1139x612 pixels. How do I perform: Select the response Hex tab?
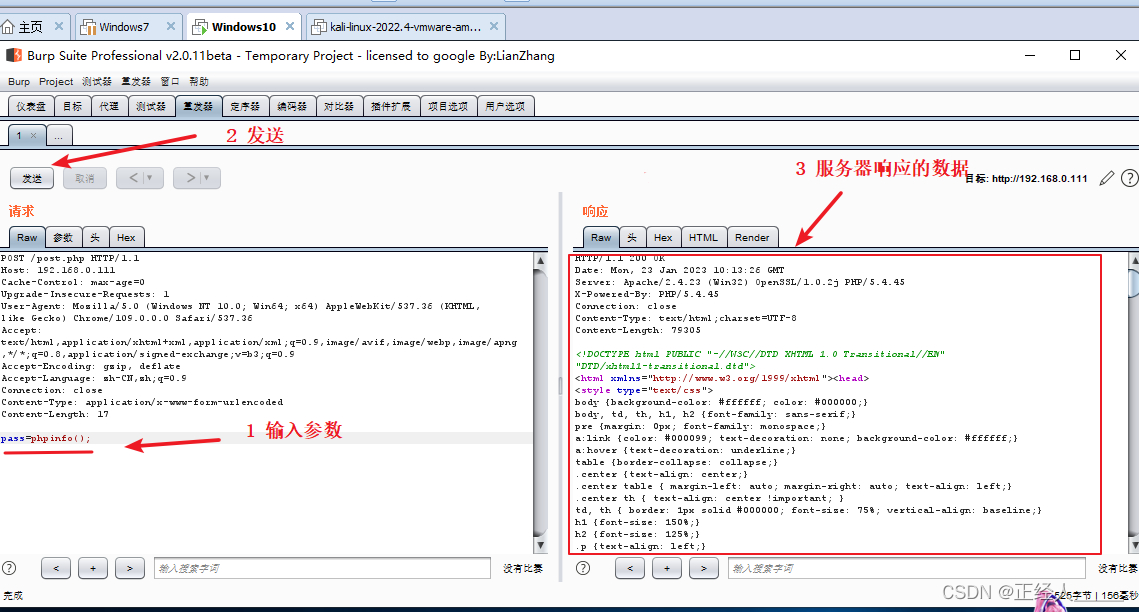663,237
